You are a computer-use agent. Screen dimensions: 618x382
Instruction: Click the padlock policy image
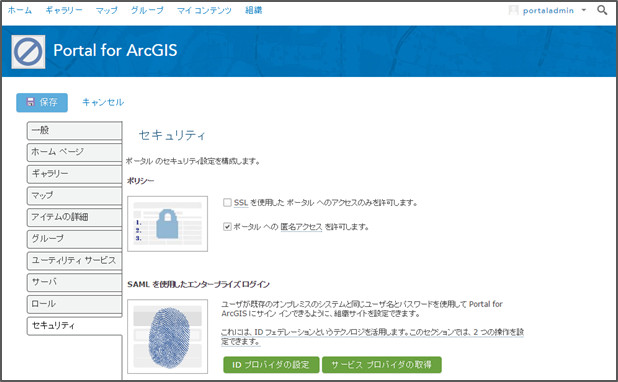(168, 224)
